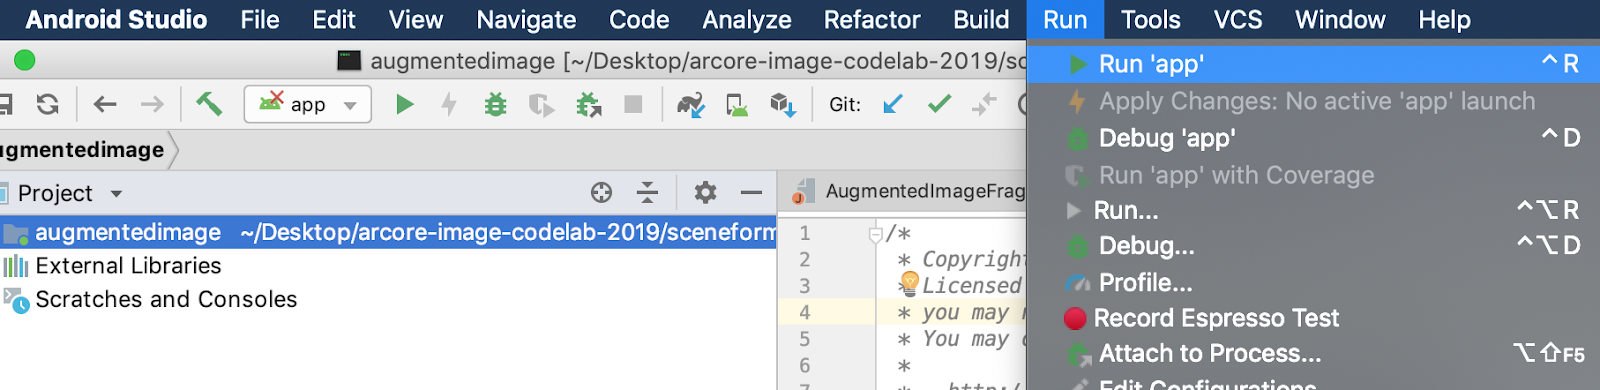Switch to the AugmentedImageFragment editor tab
The image size is (1600, 390).
[908, 191]
